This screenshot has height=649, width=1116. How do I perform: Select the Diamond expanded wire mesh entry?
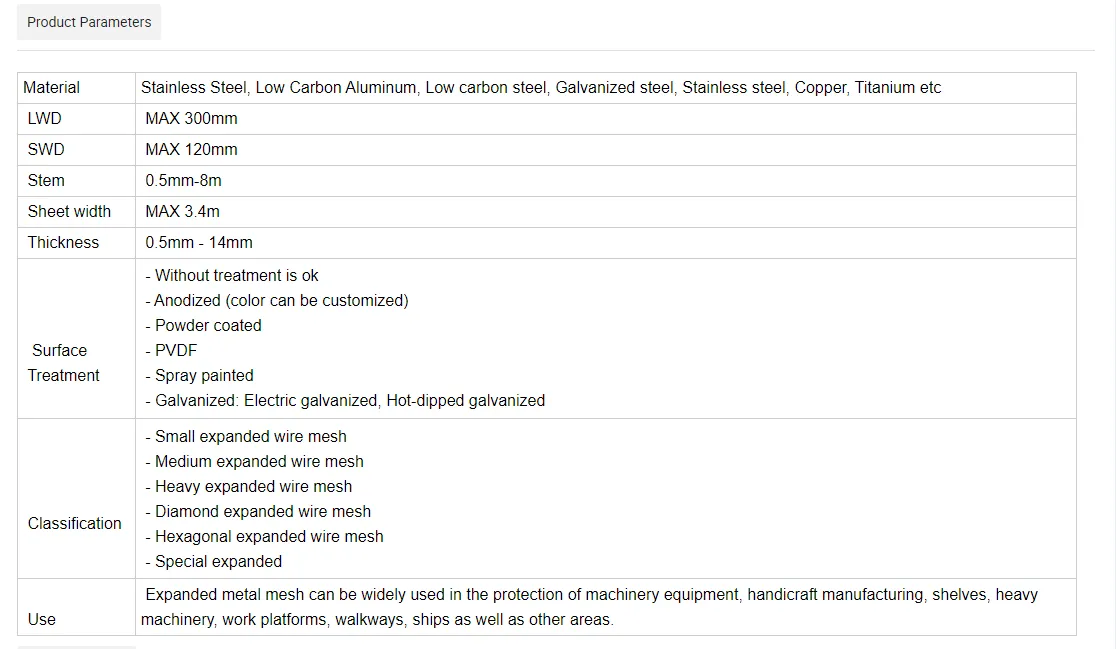262,512
